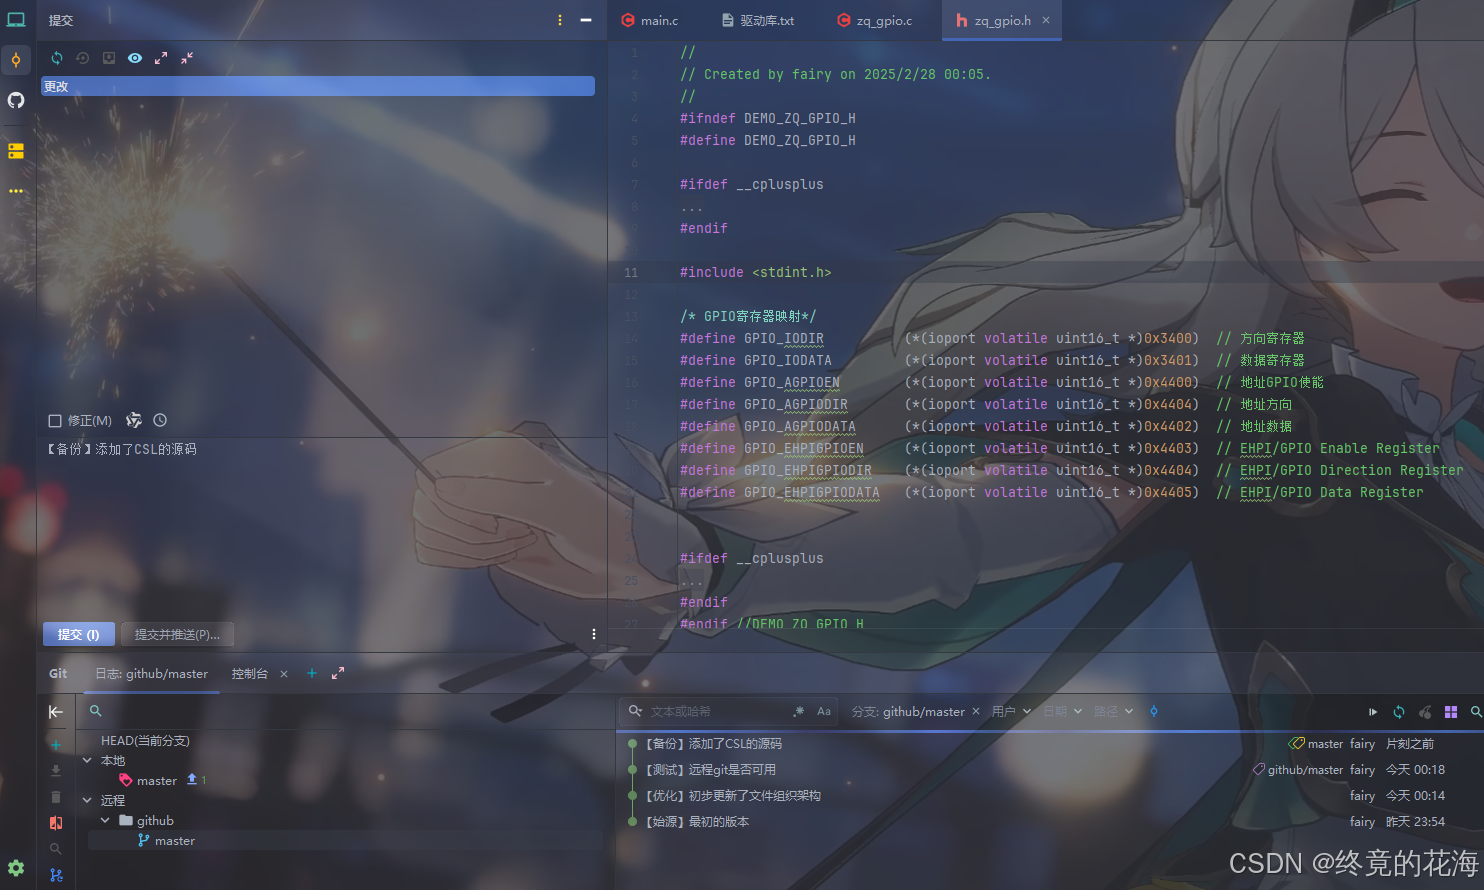
Task: Click Refresh icon in Git log toolbar
Action: 1399,712
